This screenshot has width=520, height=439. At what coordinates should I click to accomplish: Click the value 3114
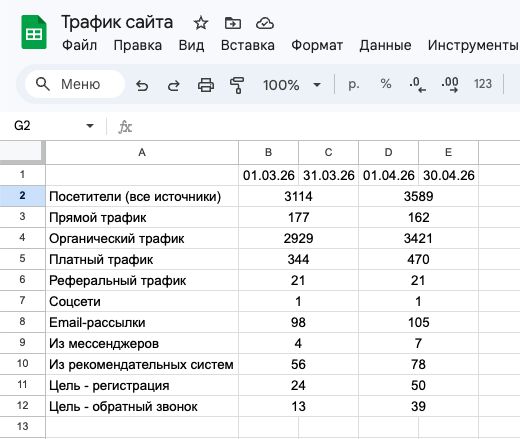click(298, 196)
